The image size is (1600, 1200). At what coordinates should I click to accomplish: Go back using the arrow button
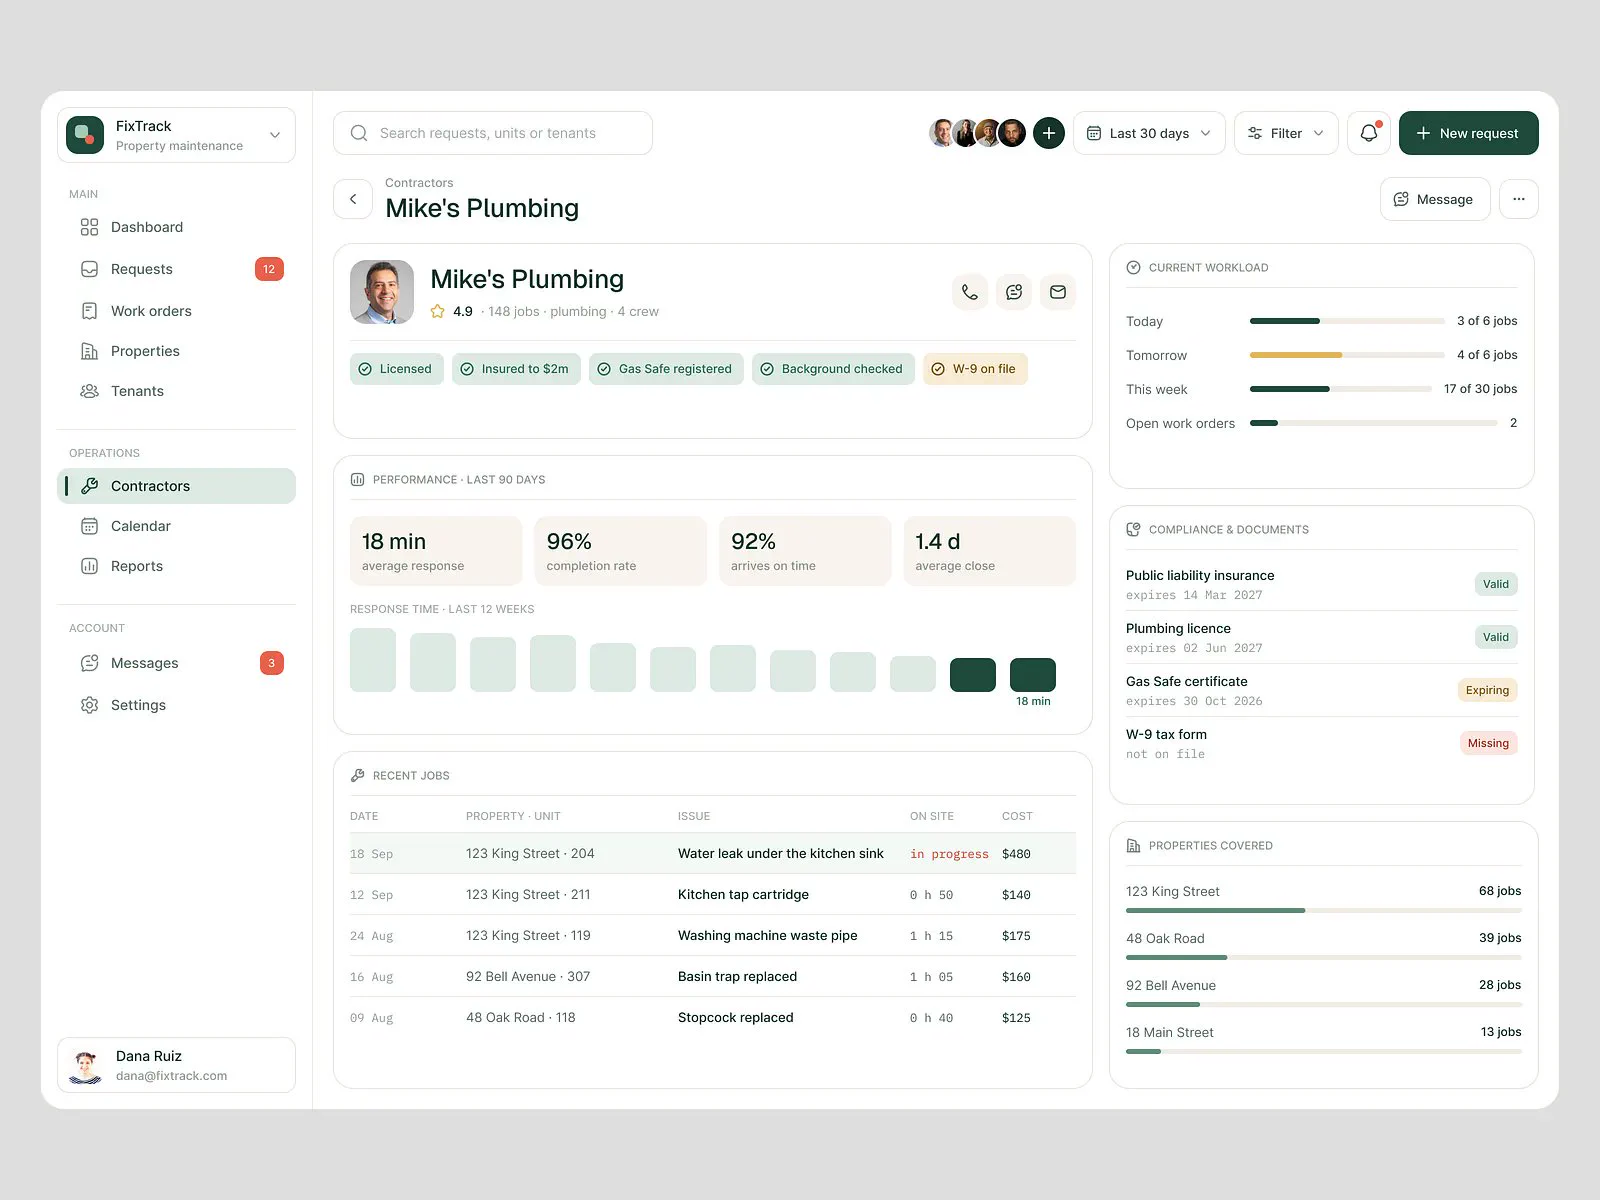click(353, 199)
